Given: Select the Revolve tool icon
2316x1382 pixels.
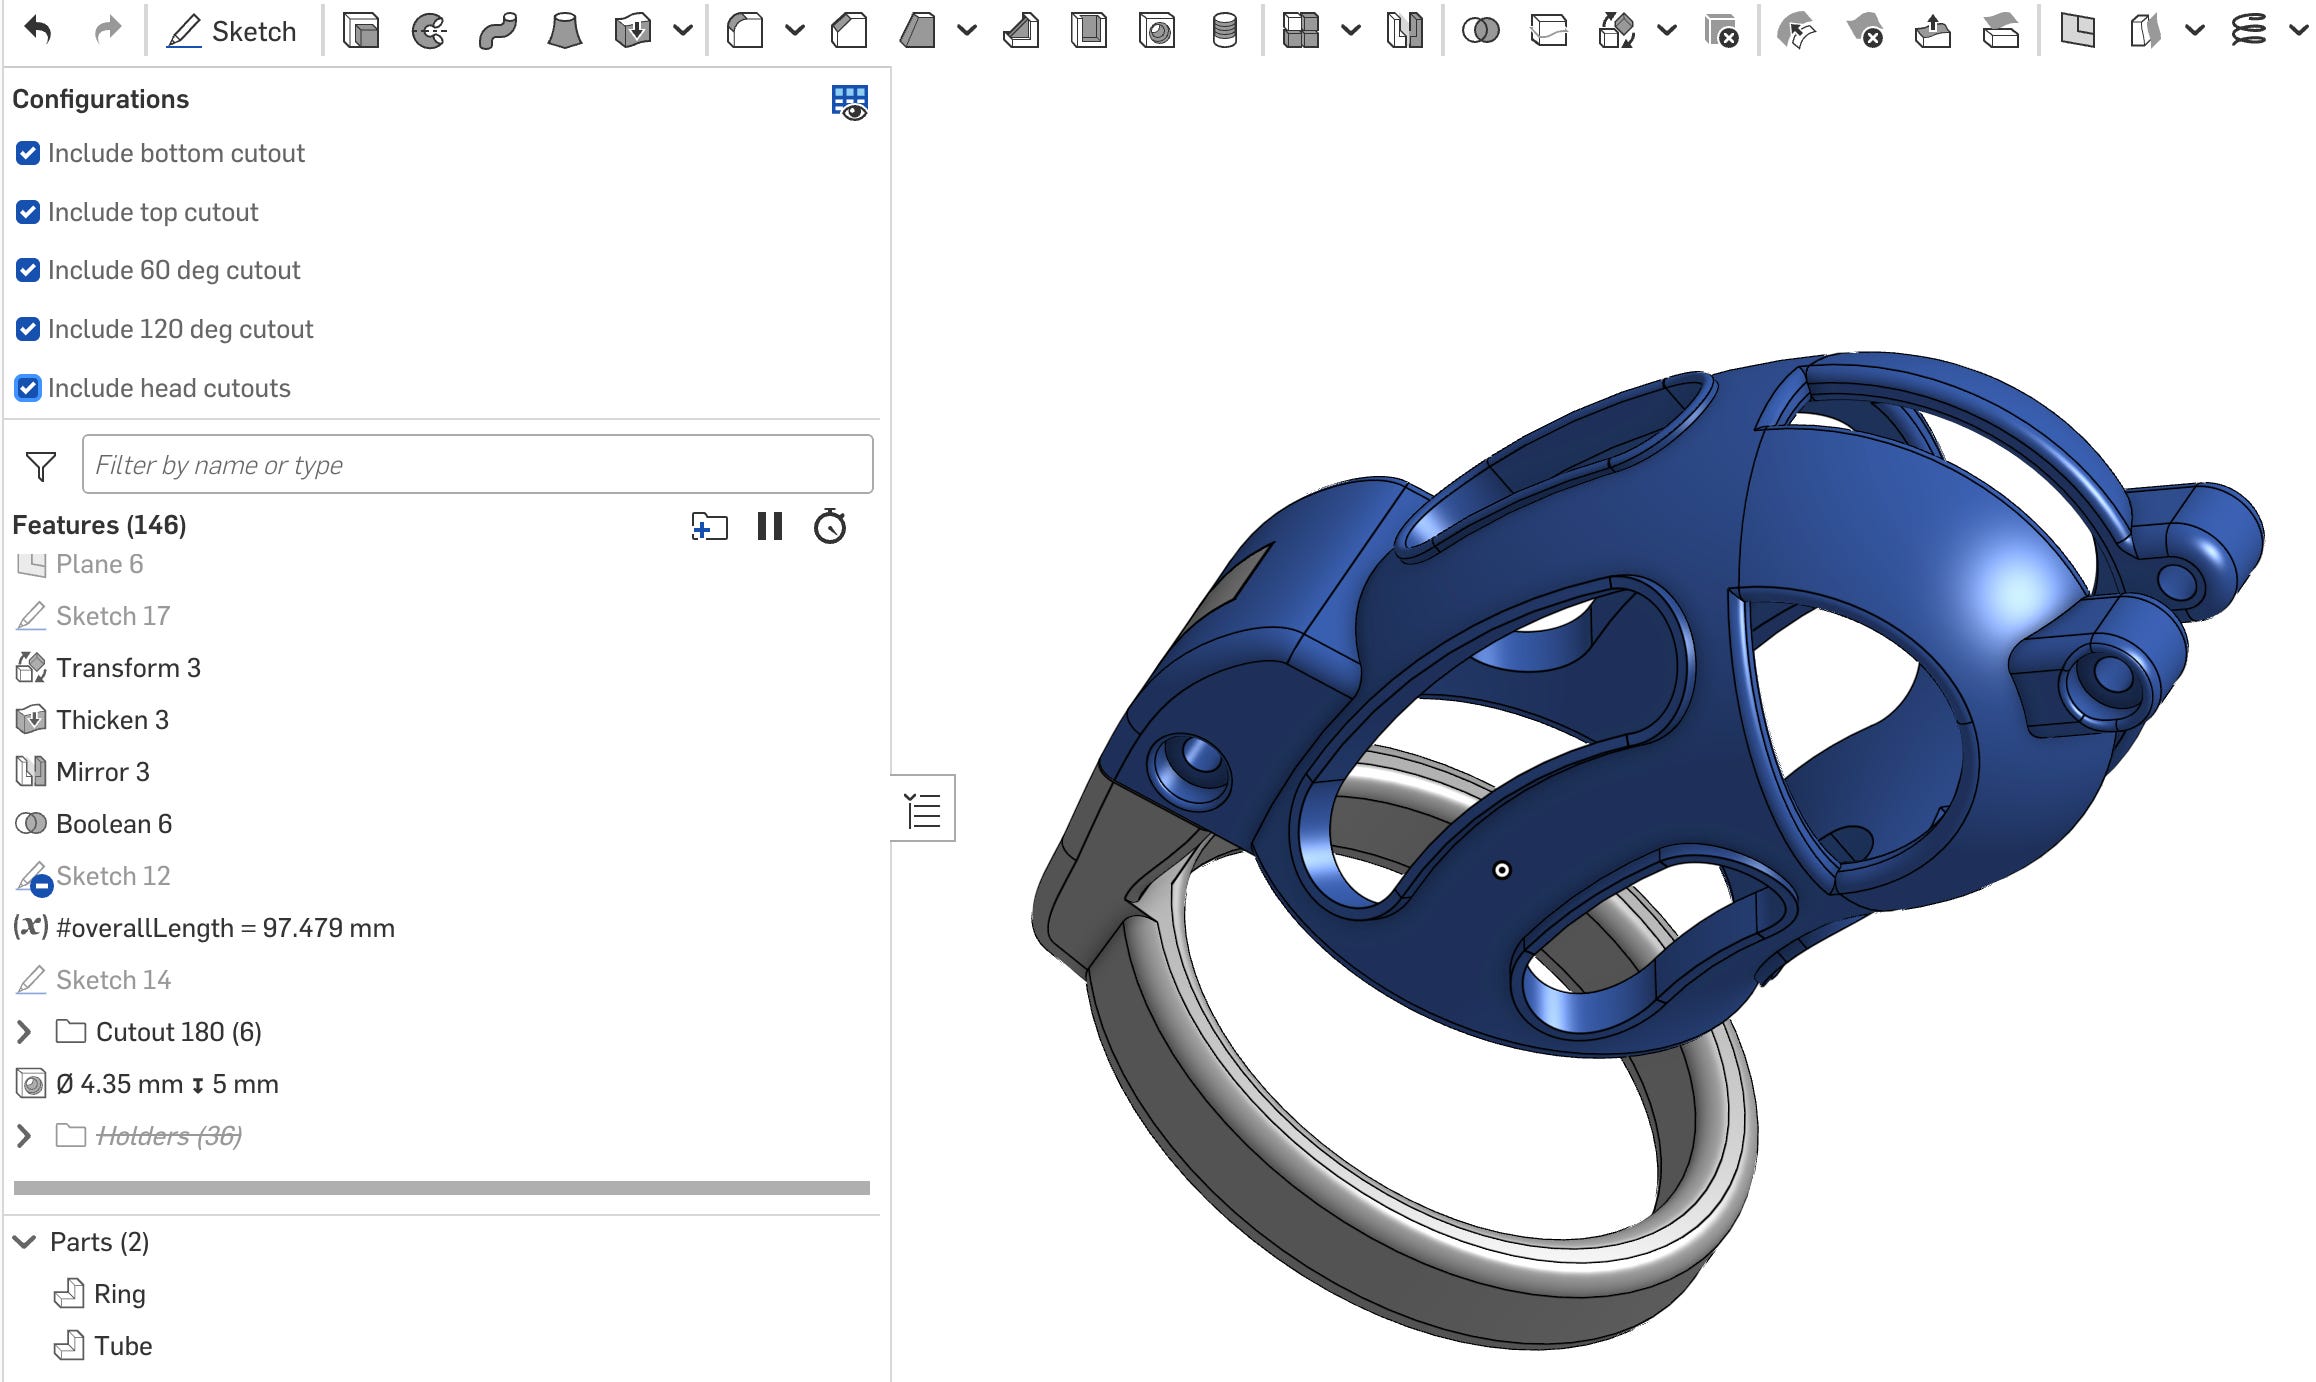Looking at the screenshot, I should [x=429, y=31].
